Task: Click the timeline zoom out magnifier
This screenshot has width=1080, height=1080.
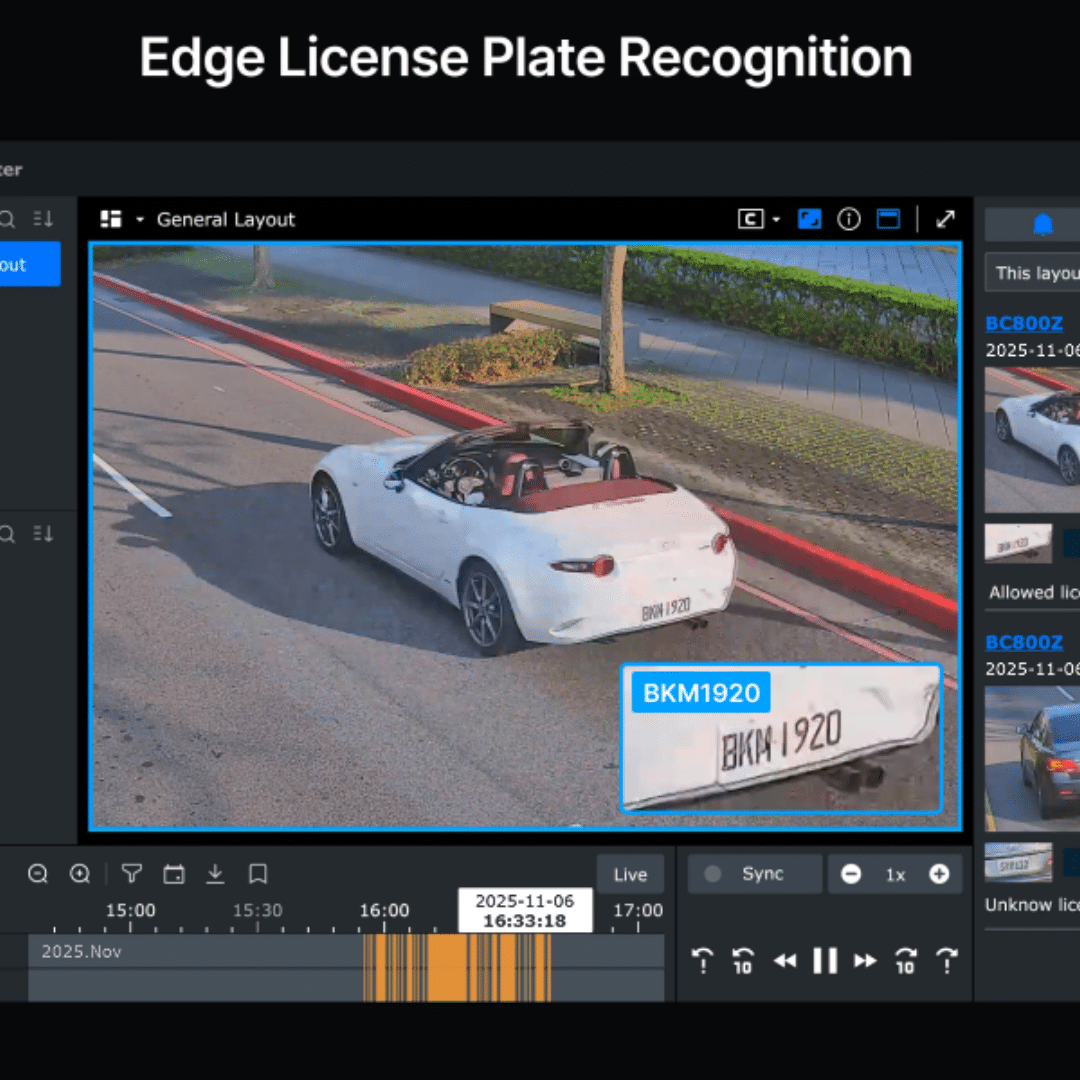Action: [38, 874]
